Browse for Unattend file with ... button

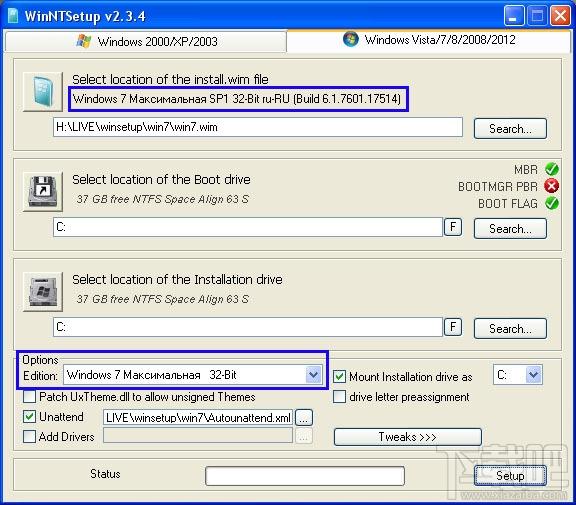point(303,418)
